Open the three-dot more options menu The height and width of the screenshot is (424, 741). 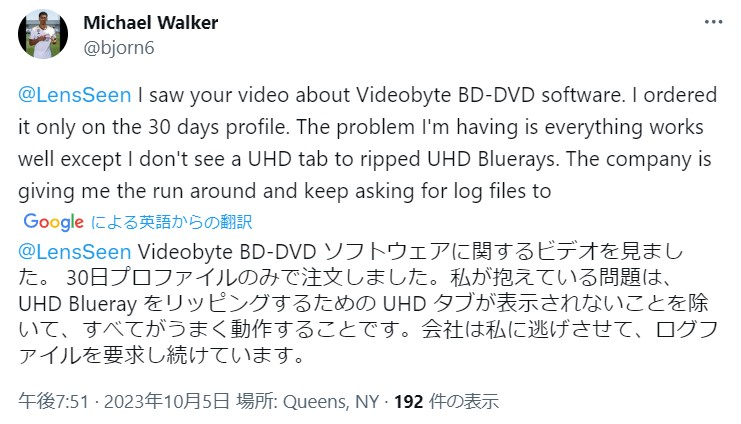pyautogui.click(x=713, y=22)
